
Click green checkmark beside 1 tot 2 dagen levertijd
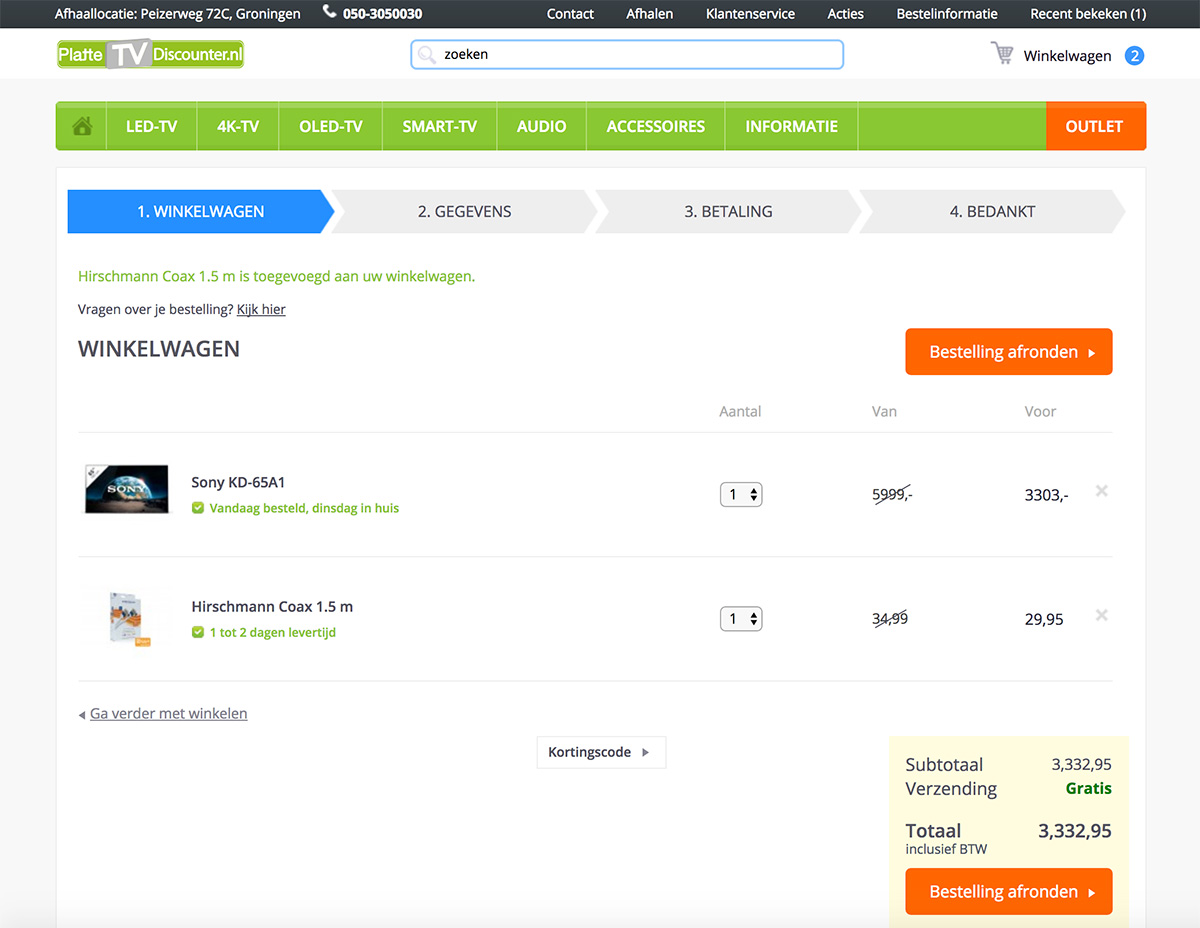(198, 632)
